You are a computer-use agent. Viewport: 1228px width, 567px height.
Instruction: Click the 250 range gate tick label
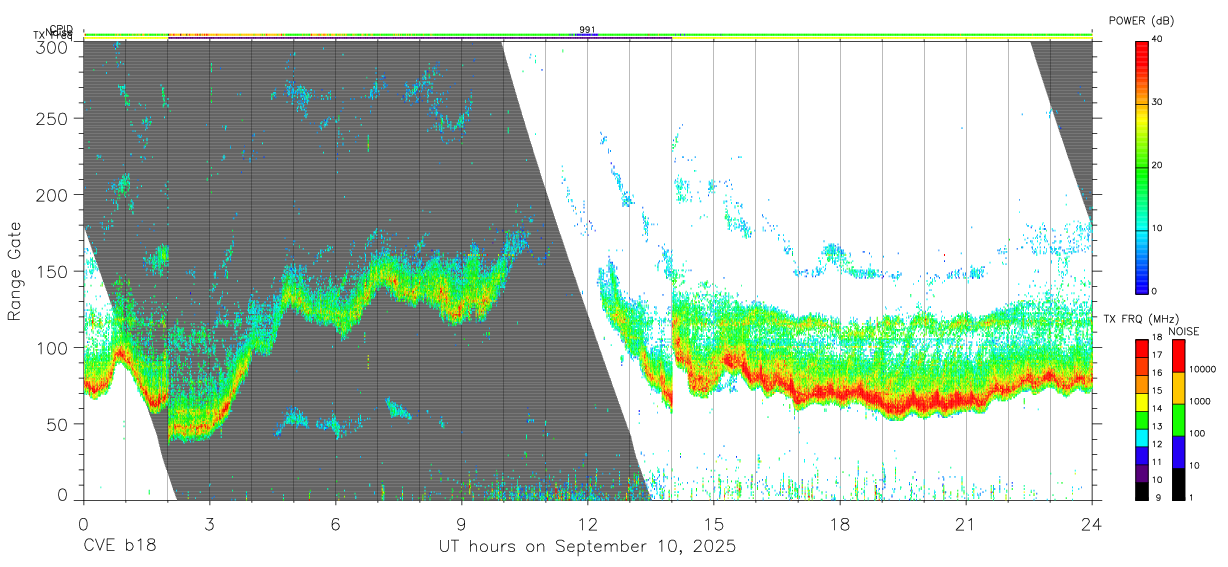52,118
